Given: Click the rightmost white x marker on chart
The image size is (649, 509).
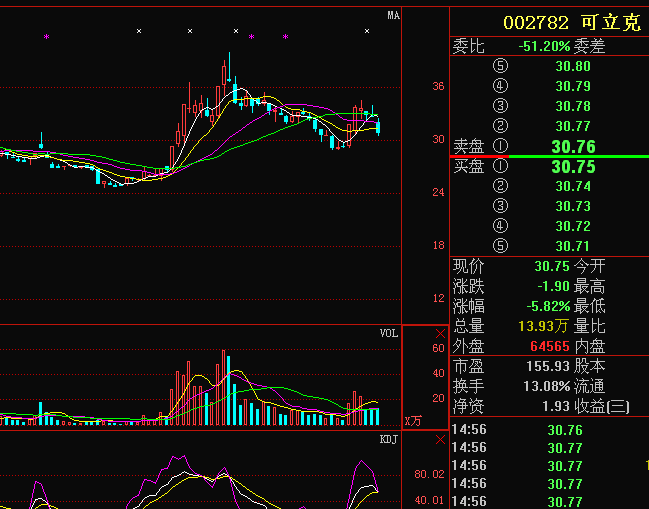Looking at the screenshot, I should (367, 32).
